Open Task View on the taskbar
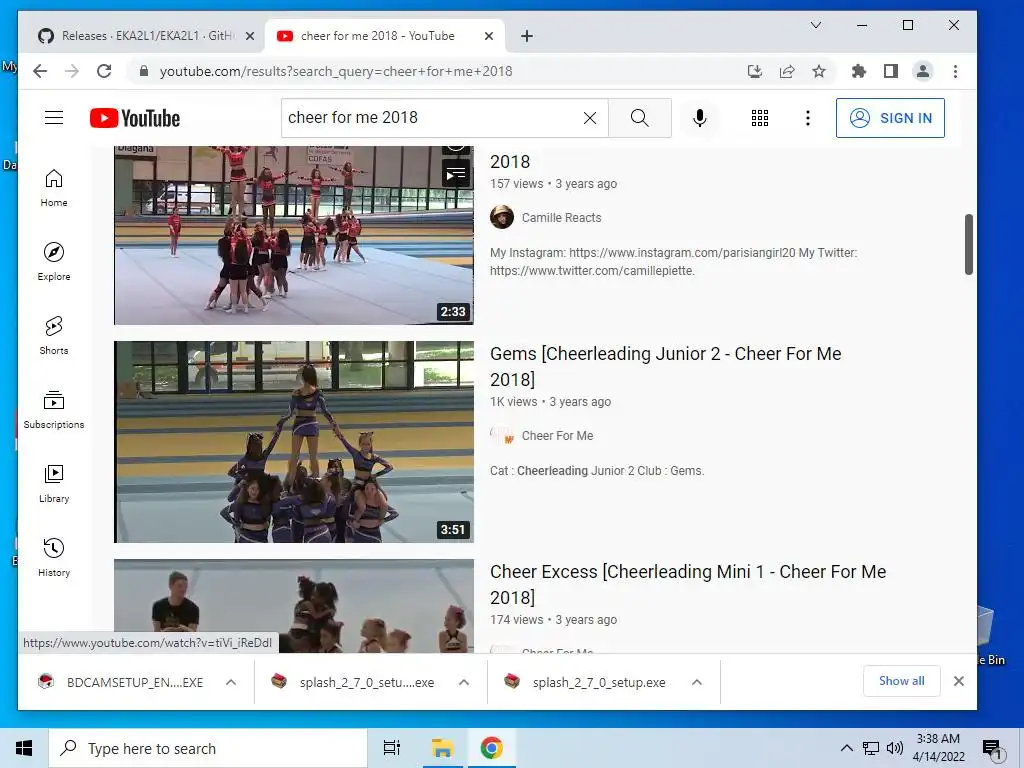Screen dimensions: 1024x768 click(391, 748)
